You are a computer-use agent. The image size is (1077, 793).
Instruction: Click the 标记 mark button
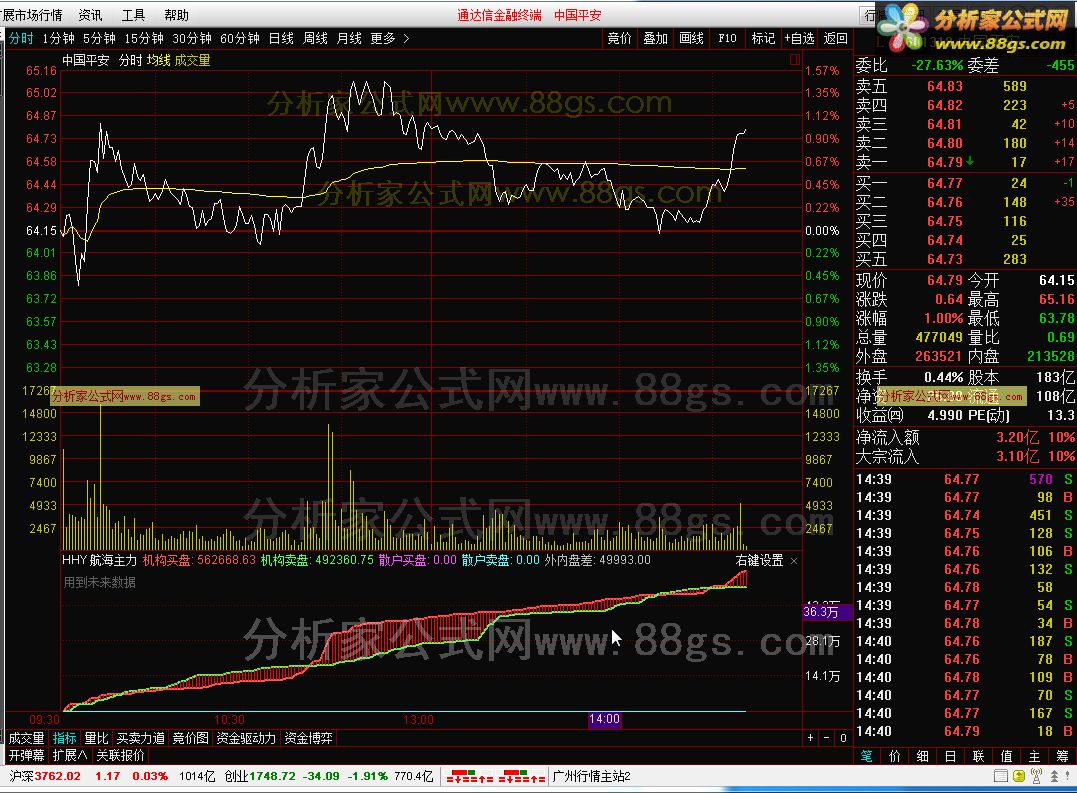click(763, 38)
